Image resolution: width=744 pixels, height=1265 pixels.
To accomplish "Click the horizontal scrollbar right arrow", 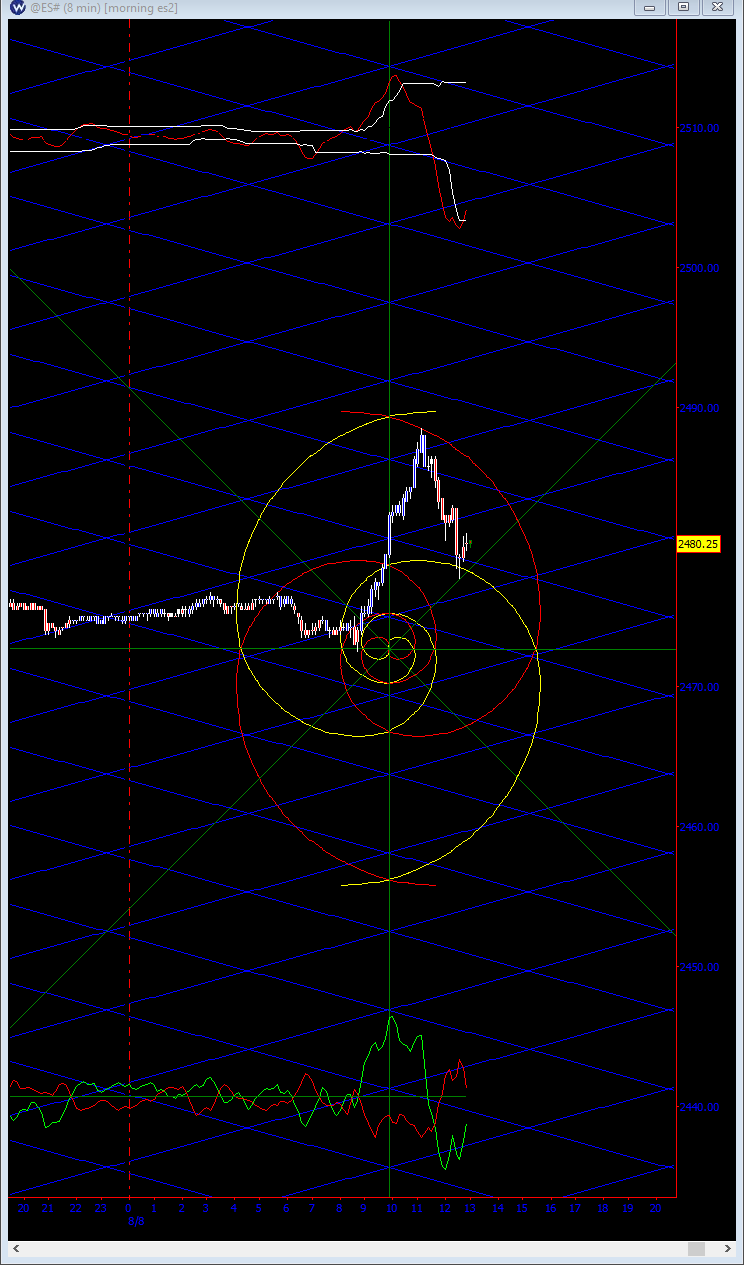I will (727, 1248).
